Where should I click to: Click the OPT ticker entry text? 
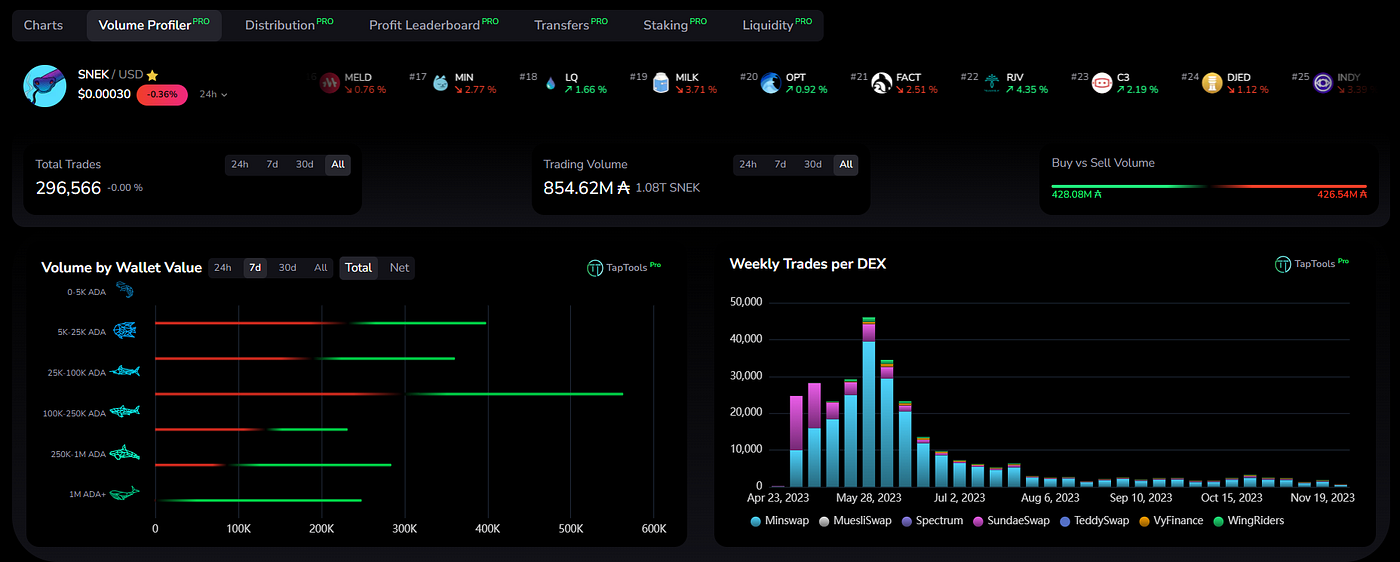coord(807,83)
